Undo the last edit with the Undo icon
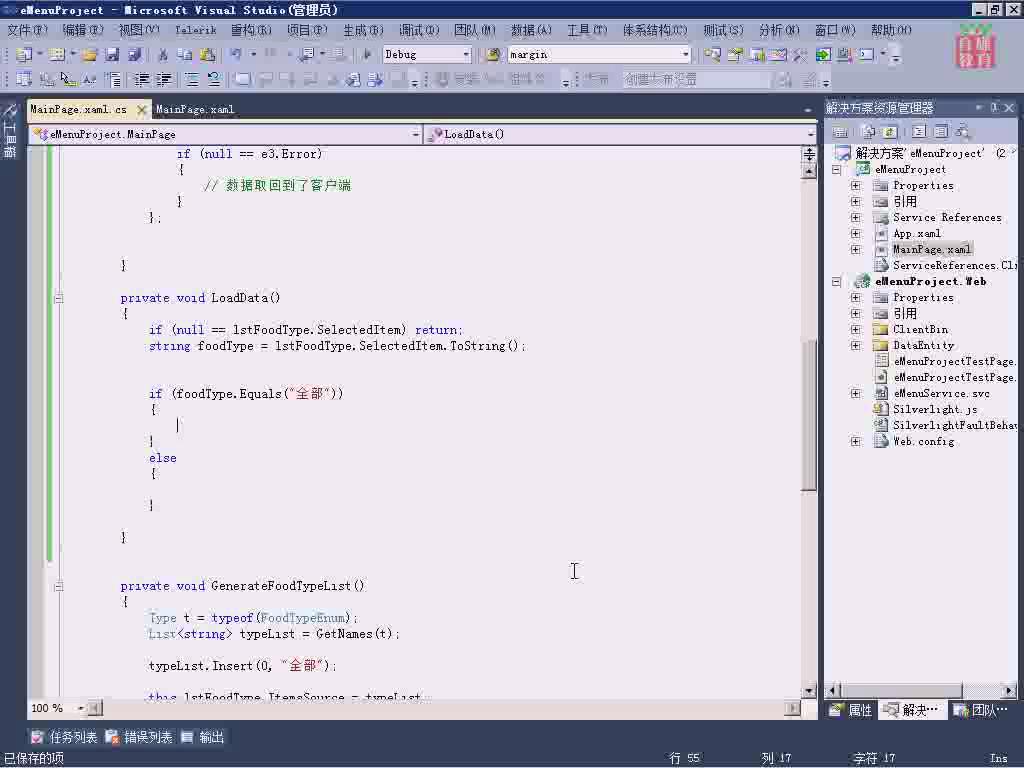The height and width of the screenshot is (768, 1024). (x=236, y=55)
